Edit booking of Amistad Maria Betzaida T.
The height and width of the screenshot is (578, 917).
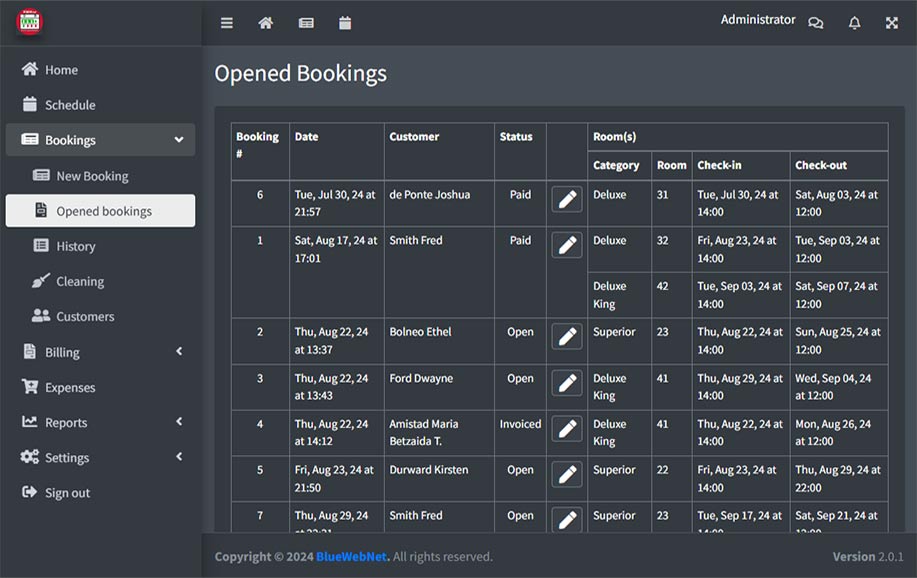(x=567, y=428)
